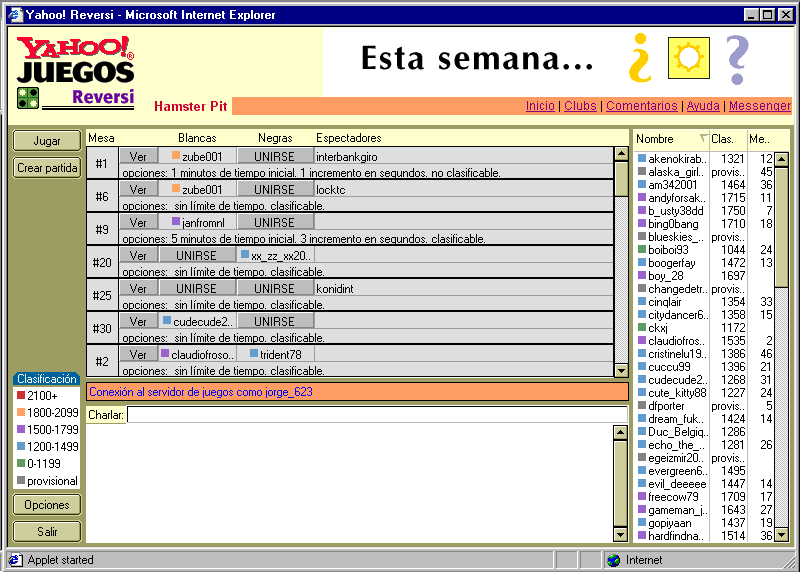The image size is (800, 572).
Task: Click gray provisional legend square
Action: click(x=21, y=480)
